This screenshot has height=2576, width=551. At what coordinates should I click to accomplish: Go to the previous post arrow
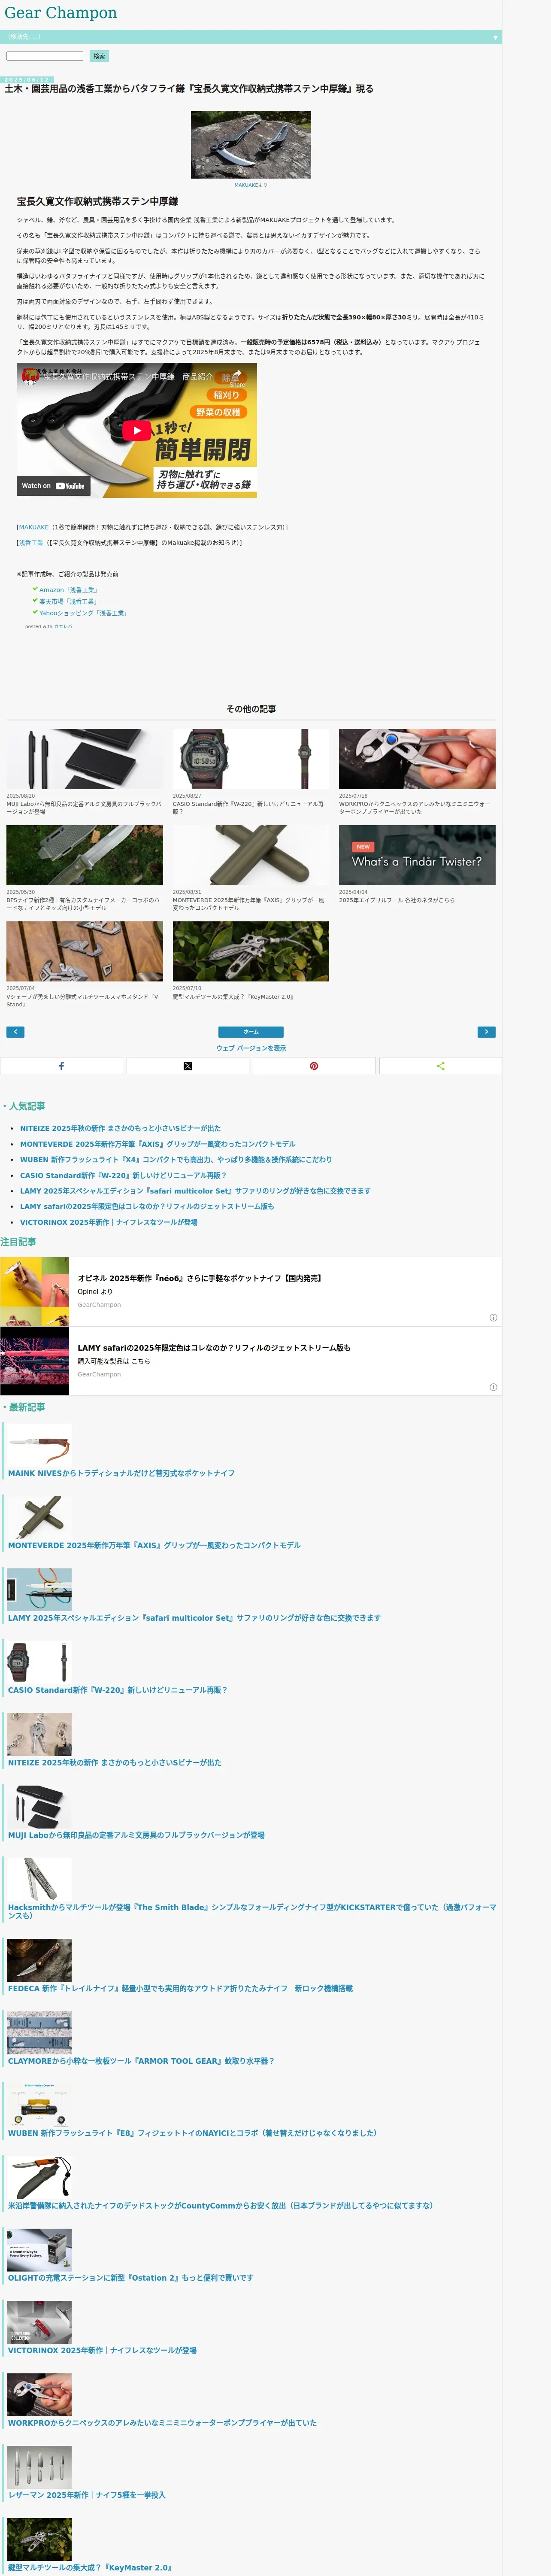(x=15, y=1032)
